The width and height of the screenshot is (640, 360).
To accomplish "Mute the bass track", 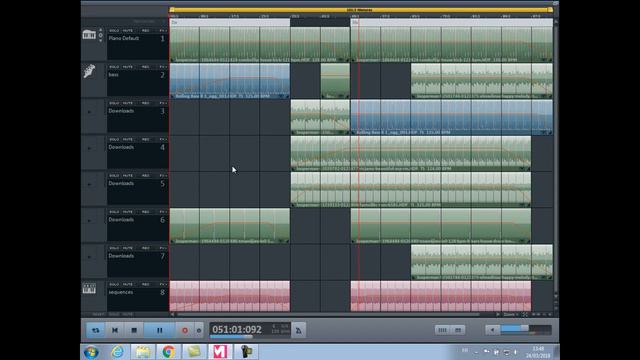I will 128,67.
